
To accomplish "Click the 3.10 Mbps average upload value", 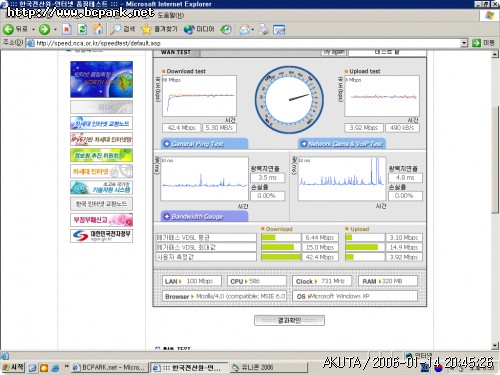I will (404, 237).
